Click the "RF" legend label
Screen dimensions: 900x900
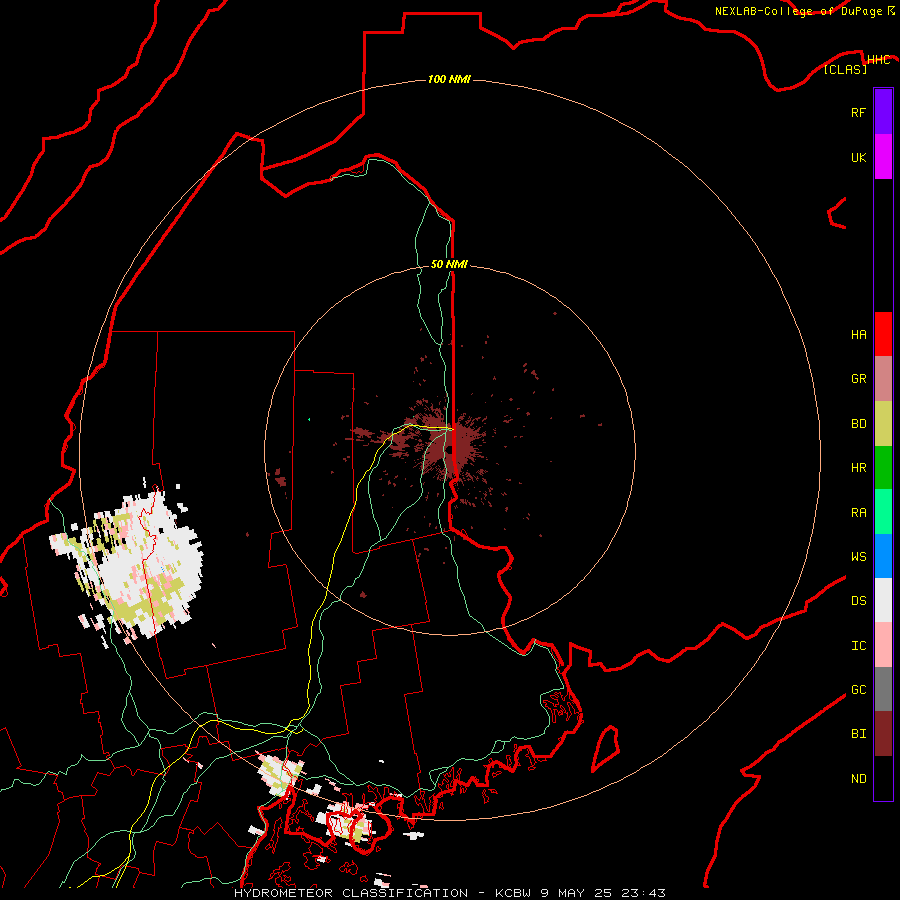858,113
